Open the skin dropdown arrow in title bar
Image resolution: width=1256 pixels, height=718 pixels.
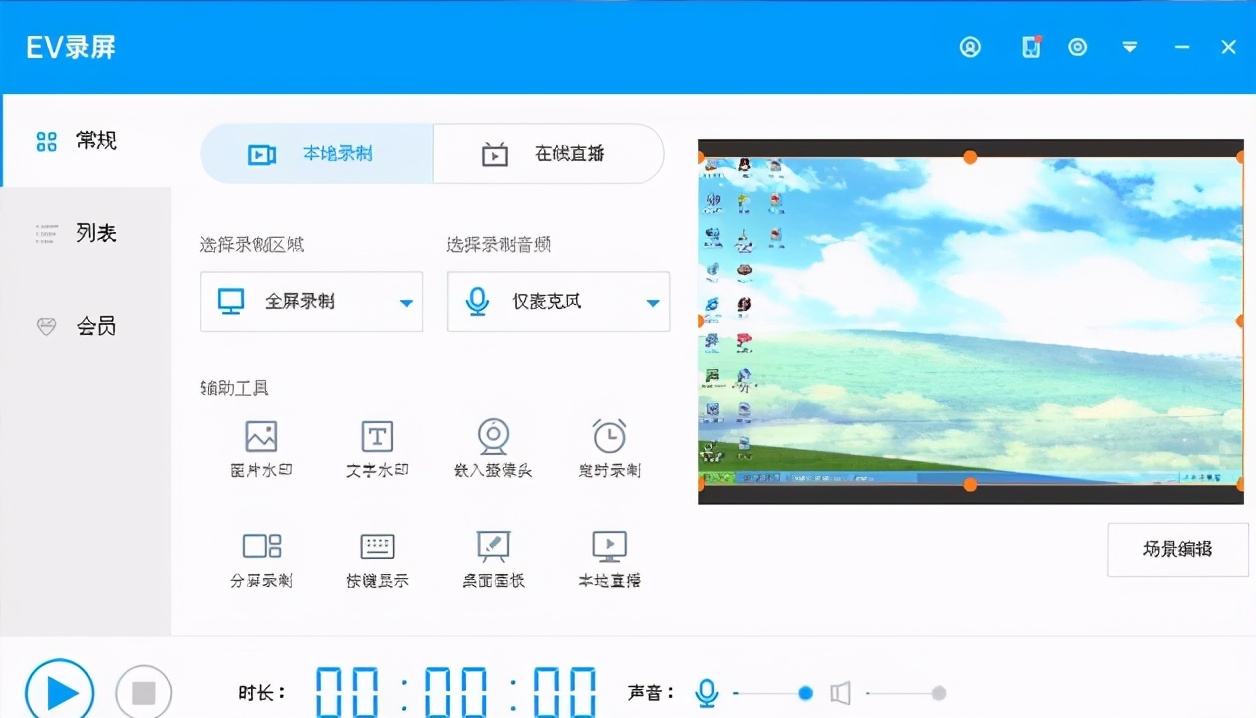tap(1129, 47)
